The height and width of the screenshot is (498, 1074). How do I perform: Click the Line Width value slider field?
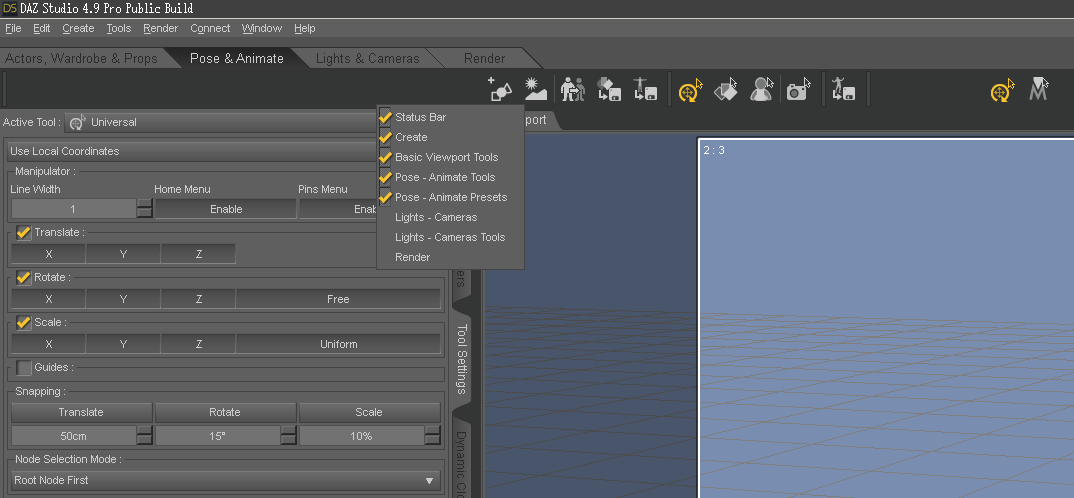[74, 209]
